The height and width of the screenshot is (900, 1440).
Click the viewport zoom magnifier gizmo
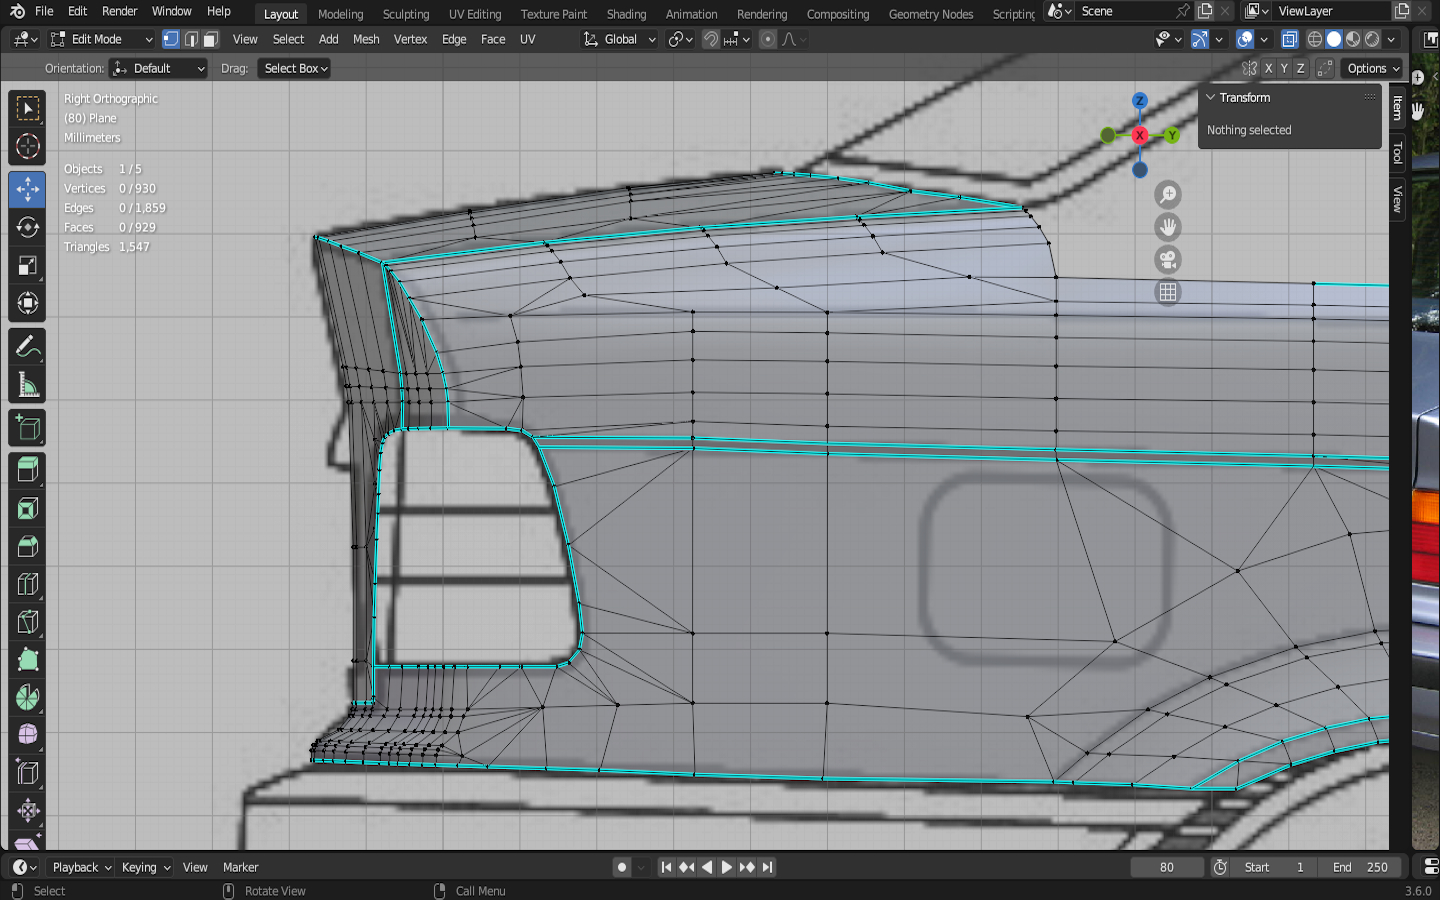1167,195
